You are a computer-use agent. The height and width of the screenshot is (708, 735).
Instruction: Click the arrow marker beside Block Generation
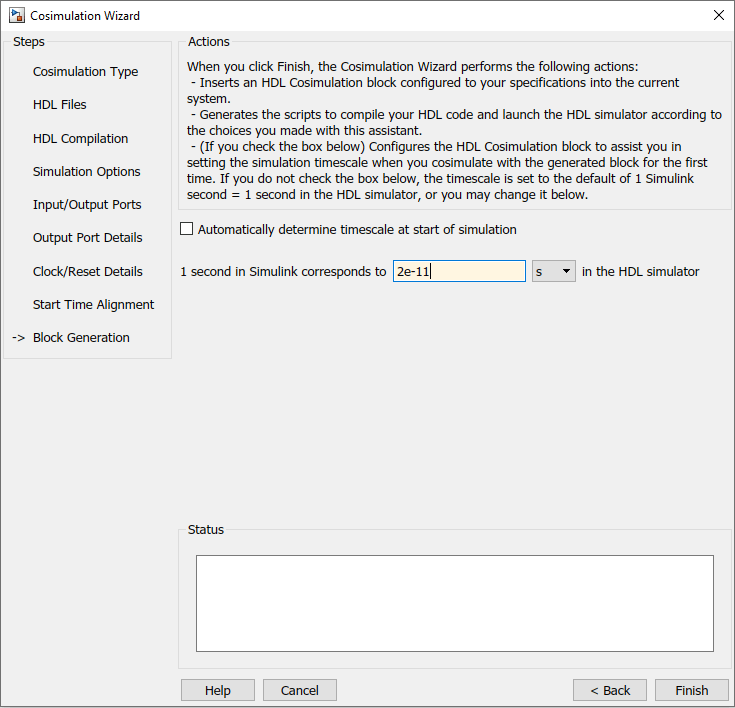coord(18,338)
